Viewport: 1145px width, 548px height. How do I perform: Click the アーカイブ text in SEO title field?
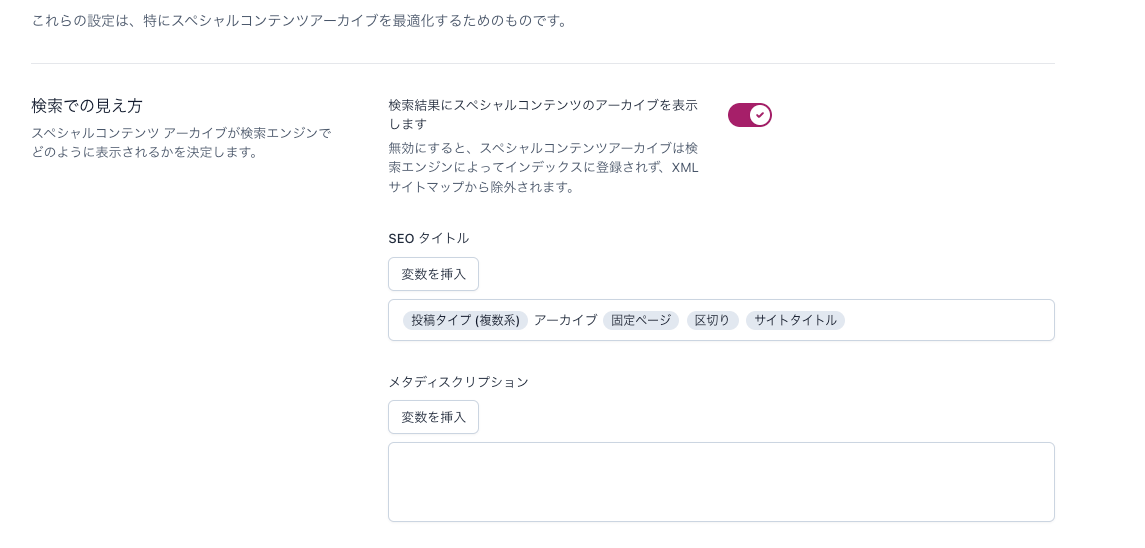click(x=565, y=320)
